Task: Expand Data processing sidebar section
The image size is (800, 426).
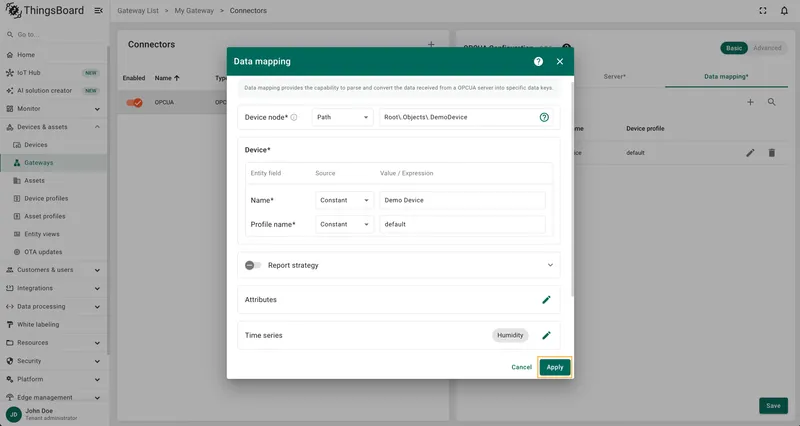Action: point(54,307)
